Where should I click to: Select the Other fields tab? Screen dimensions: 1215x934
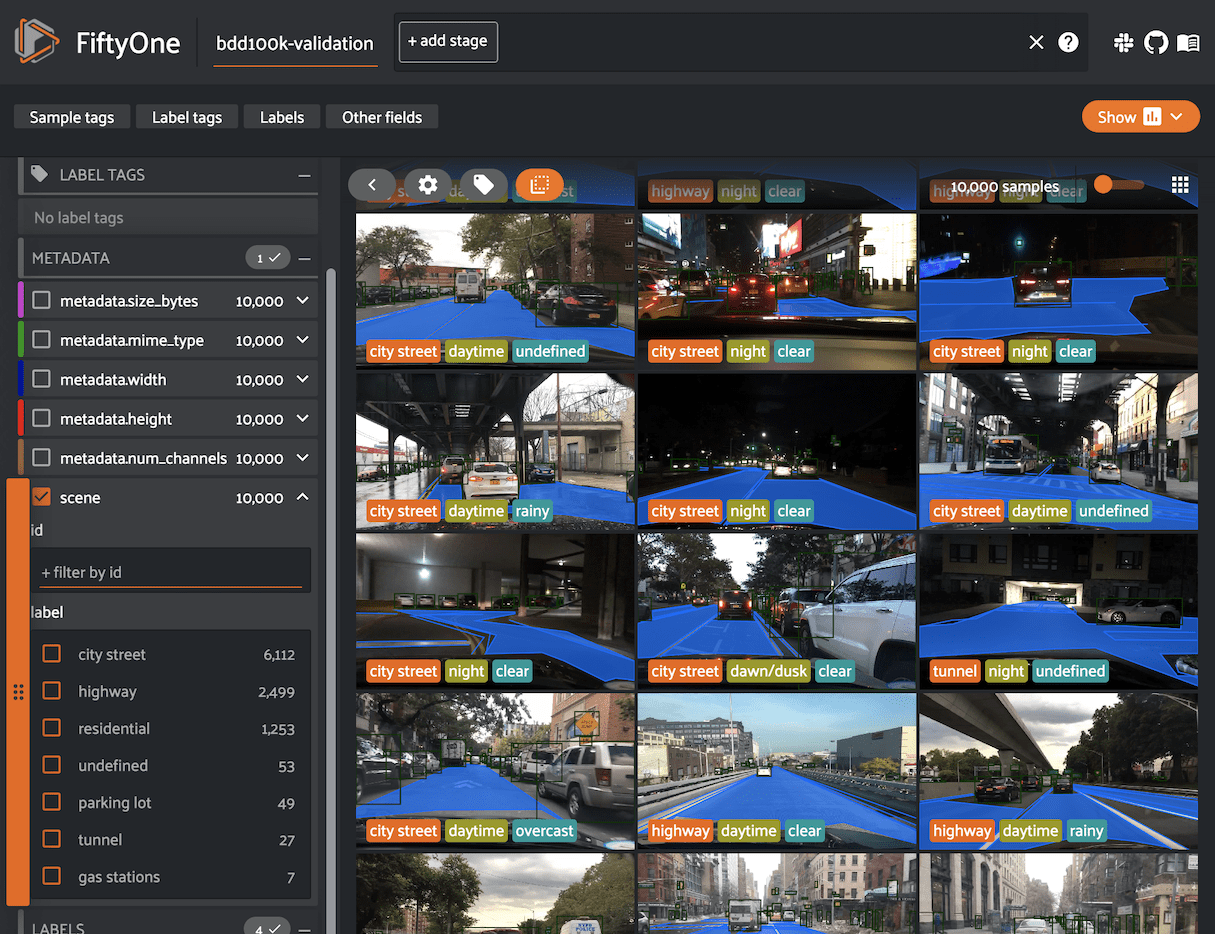coord(382,117)
